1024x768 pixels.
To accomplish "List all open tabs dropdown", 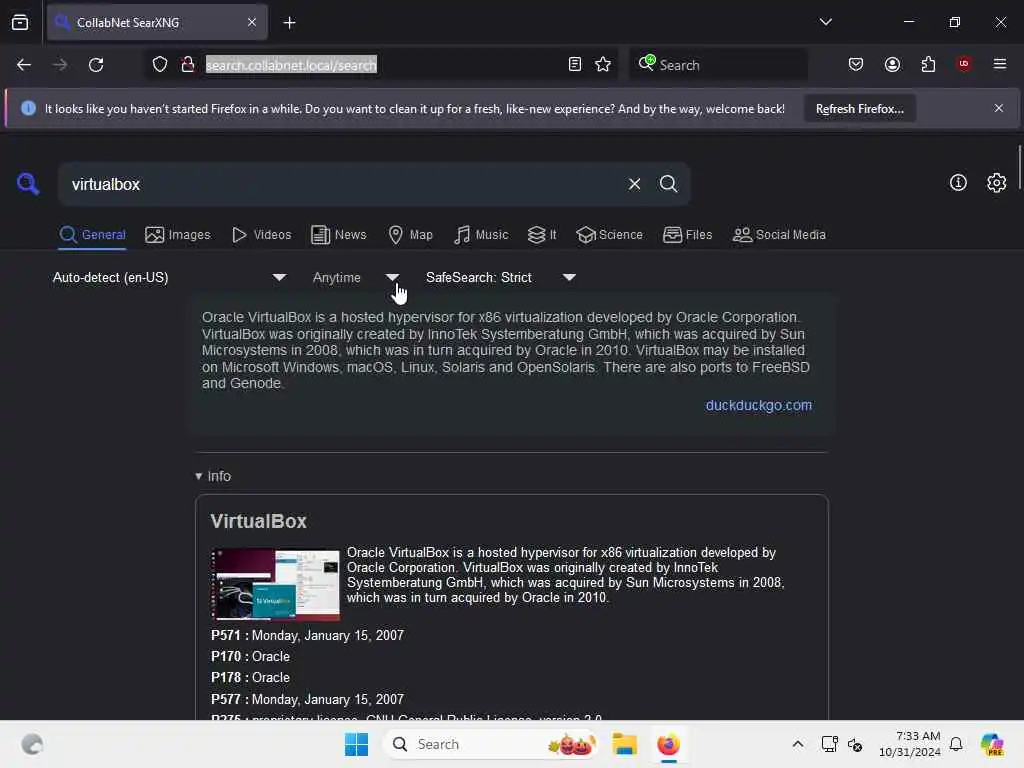I will [825, 22].
